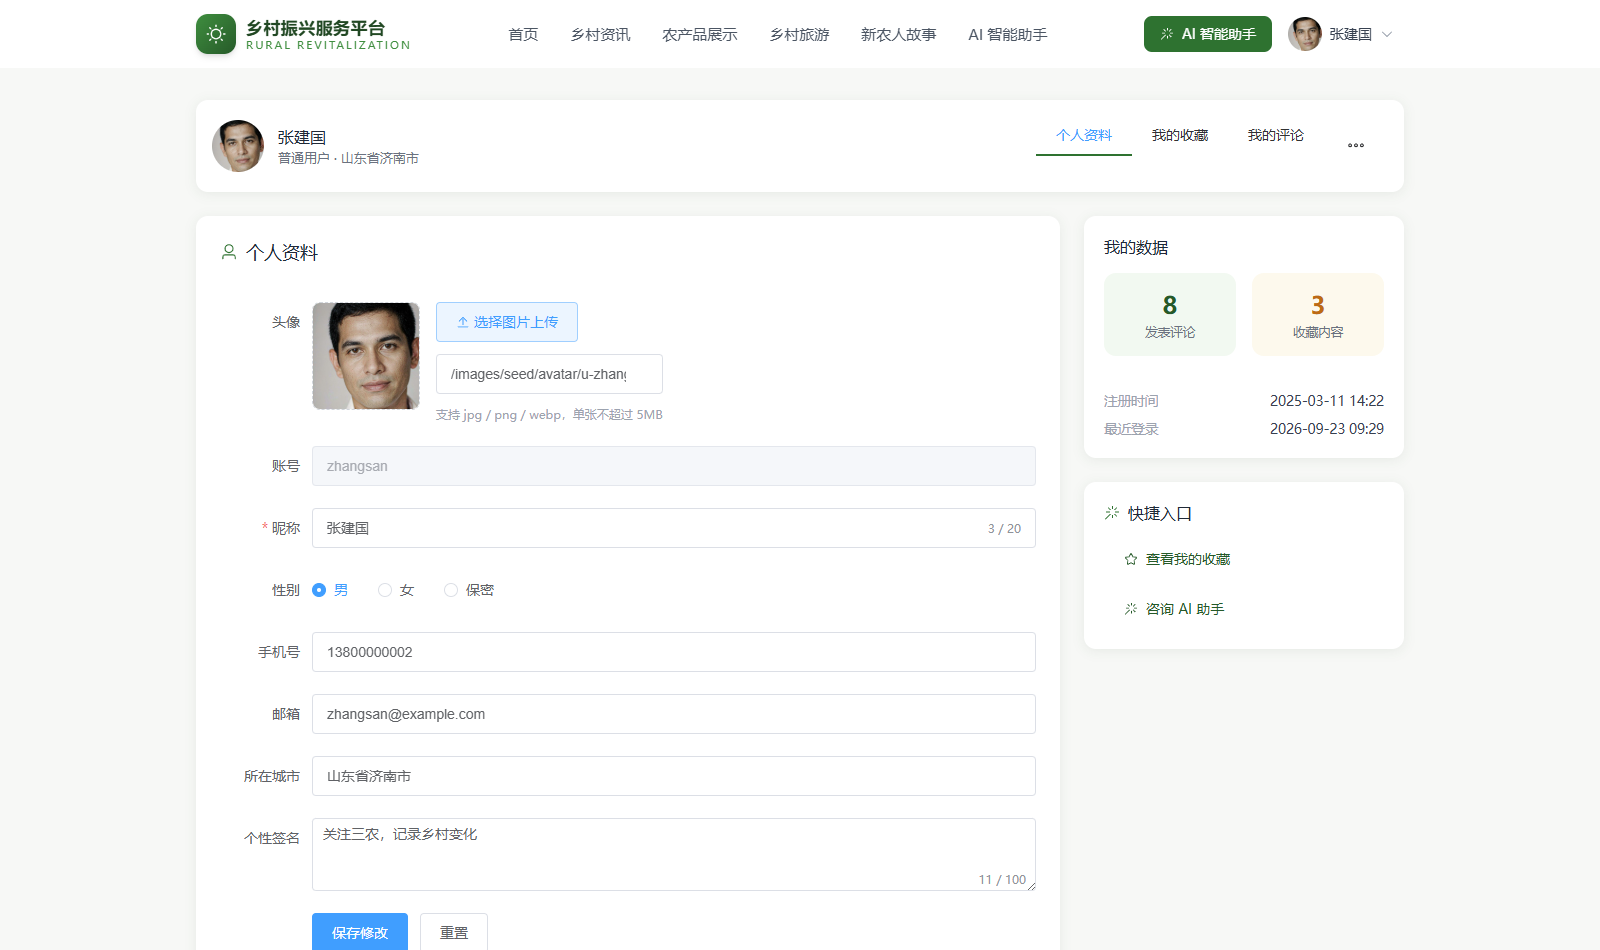Select the 男 gender radio button
Image resolution: width=1600 pixels, height=950 pixels.
pos(319,590)
